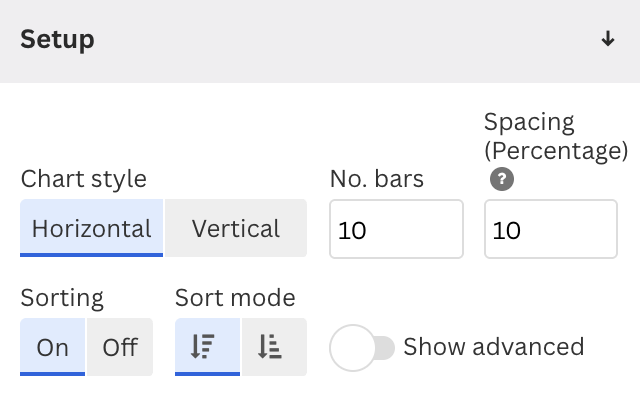Focus the No. bars input field
The height and width of the screenshot is (406, 640).
(396, 229)
